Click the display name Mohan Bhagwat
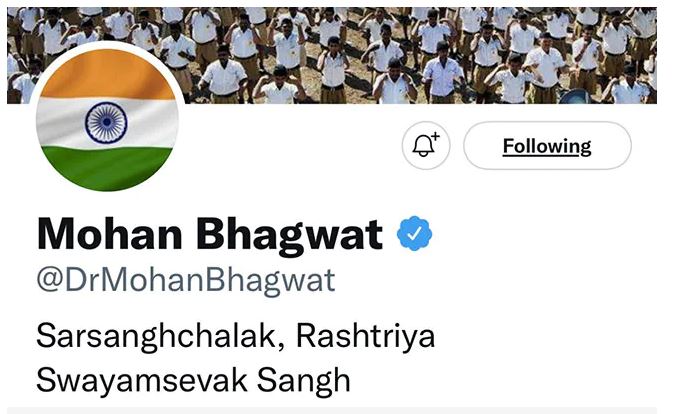This screenshot has height=414, width=677. click(x=210, y=234)
